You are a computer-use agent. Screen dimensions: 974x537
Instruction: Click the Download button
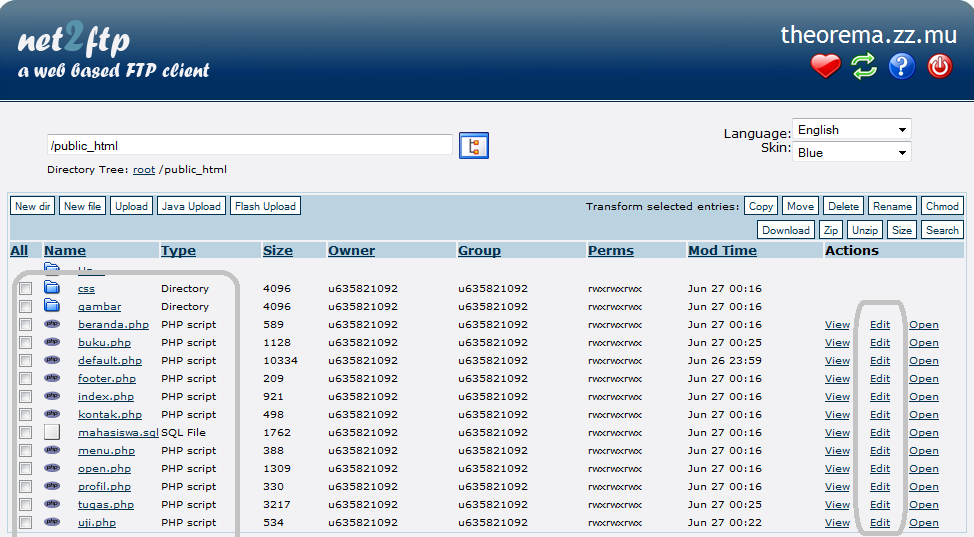click(786, 230)
